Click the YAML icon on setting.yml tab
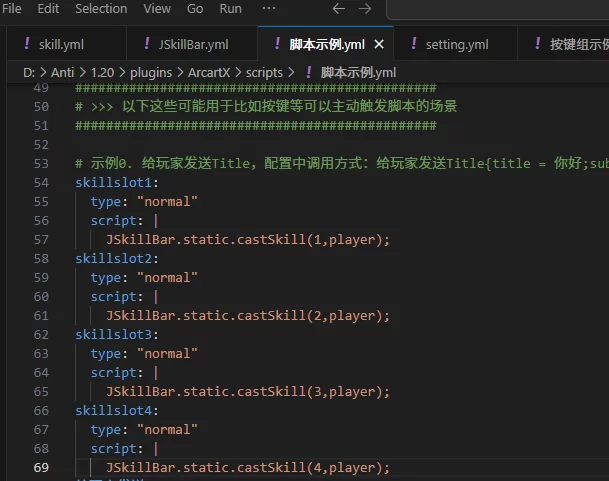 click(414, 44)
